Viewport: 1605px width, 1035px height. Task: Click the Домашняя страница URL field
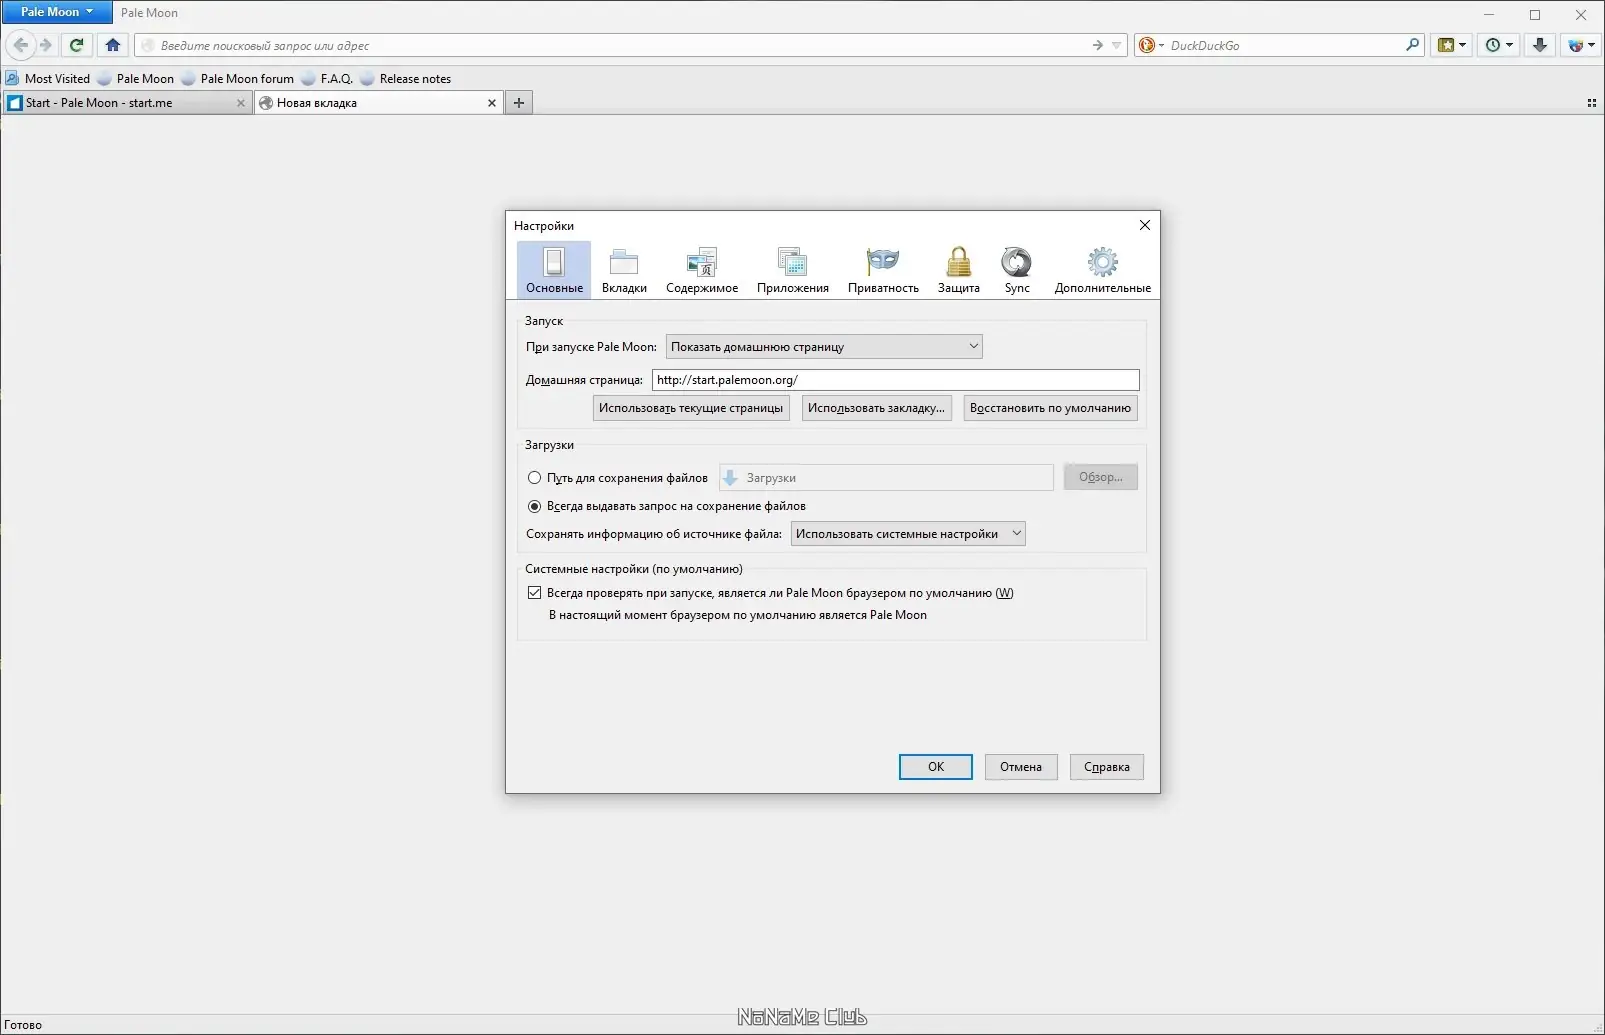895,380
